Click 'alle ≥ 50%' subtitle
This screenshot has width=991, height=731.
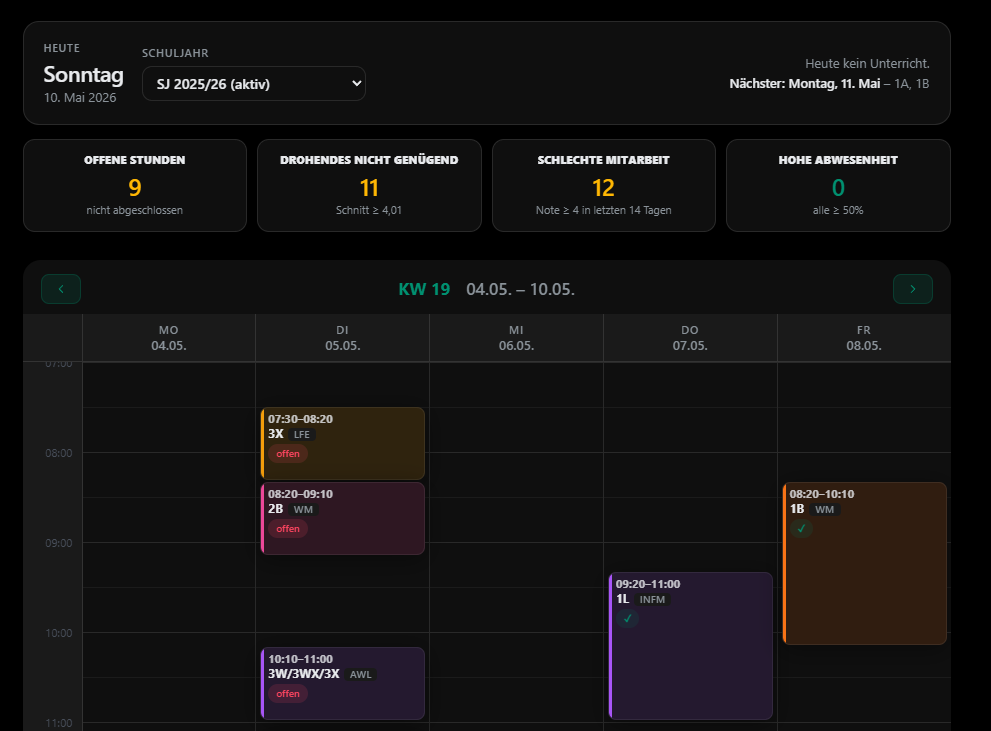pyautogui.click(x=838, y=210)
